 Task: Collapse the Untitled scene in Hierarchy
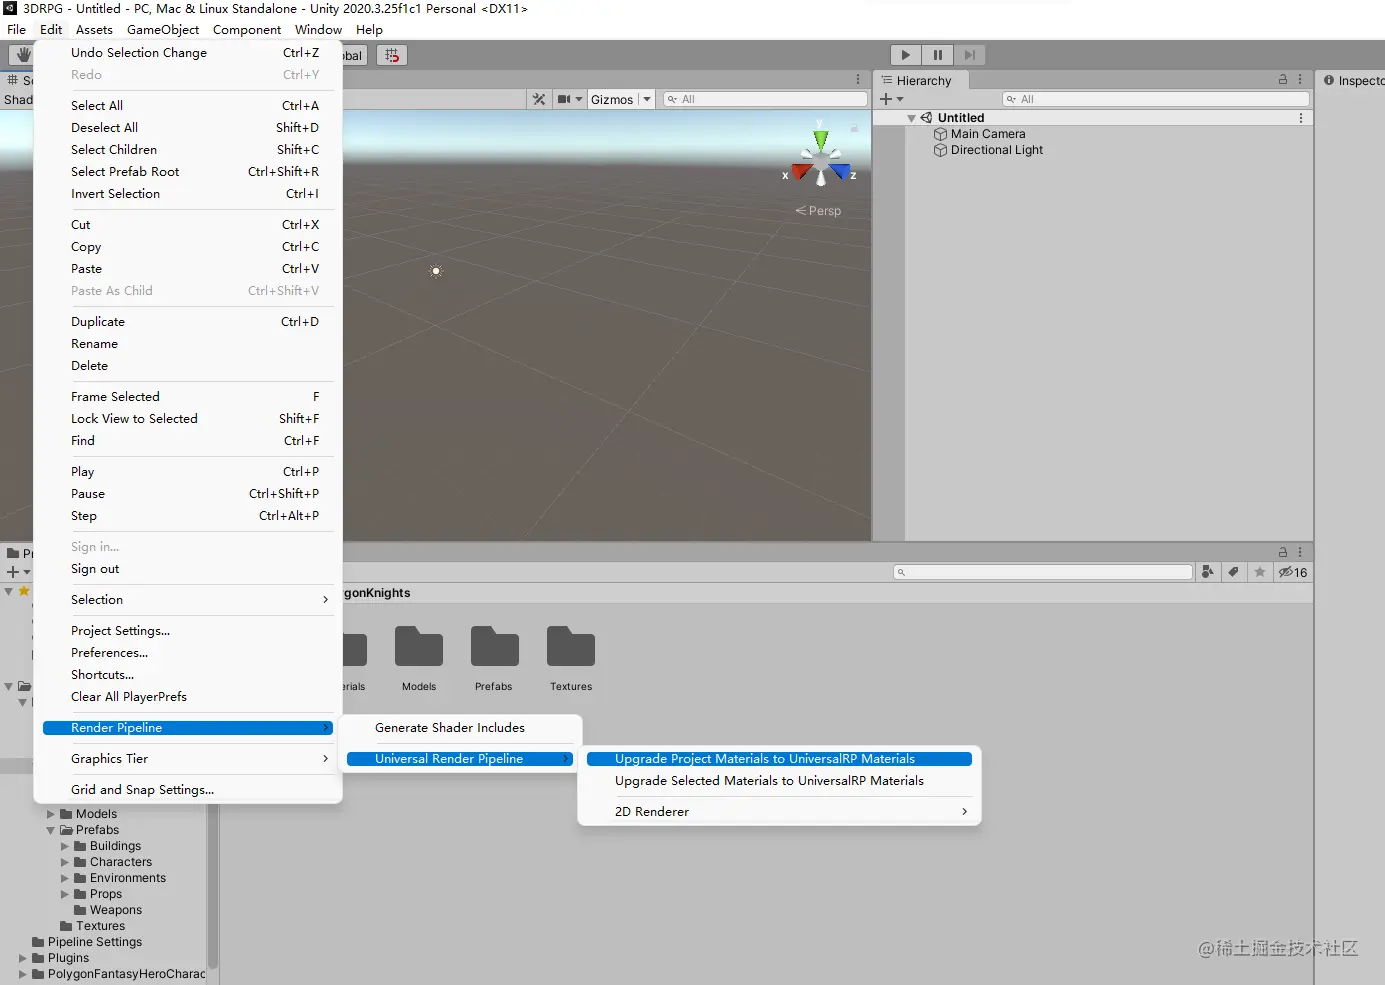(x=911, y=118)
